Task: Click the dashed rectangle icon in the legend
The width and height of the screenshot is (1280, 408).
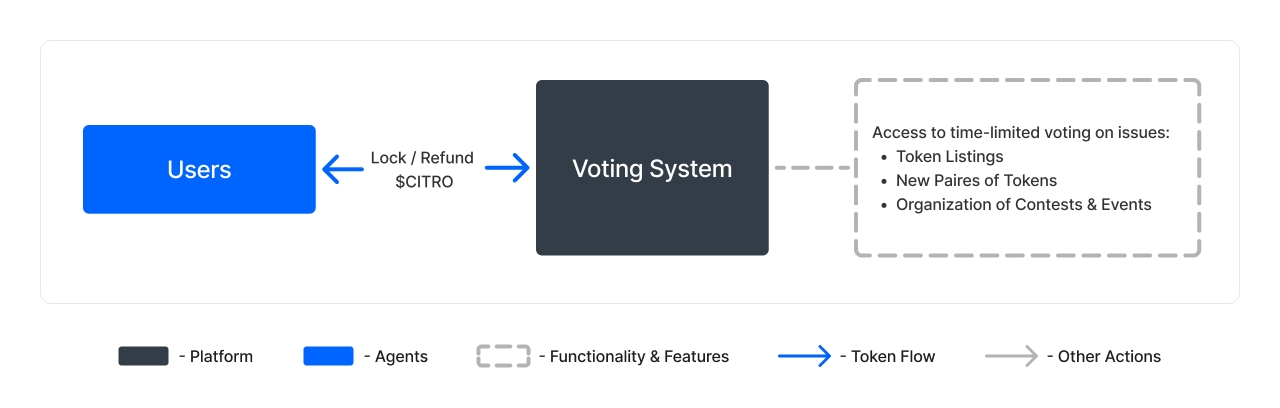Action: coord(503,356)
